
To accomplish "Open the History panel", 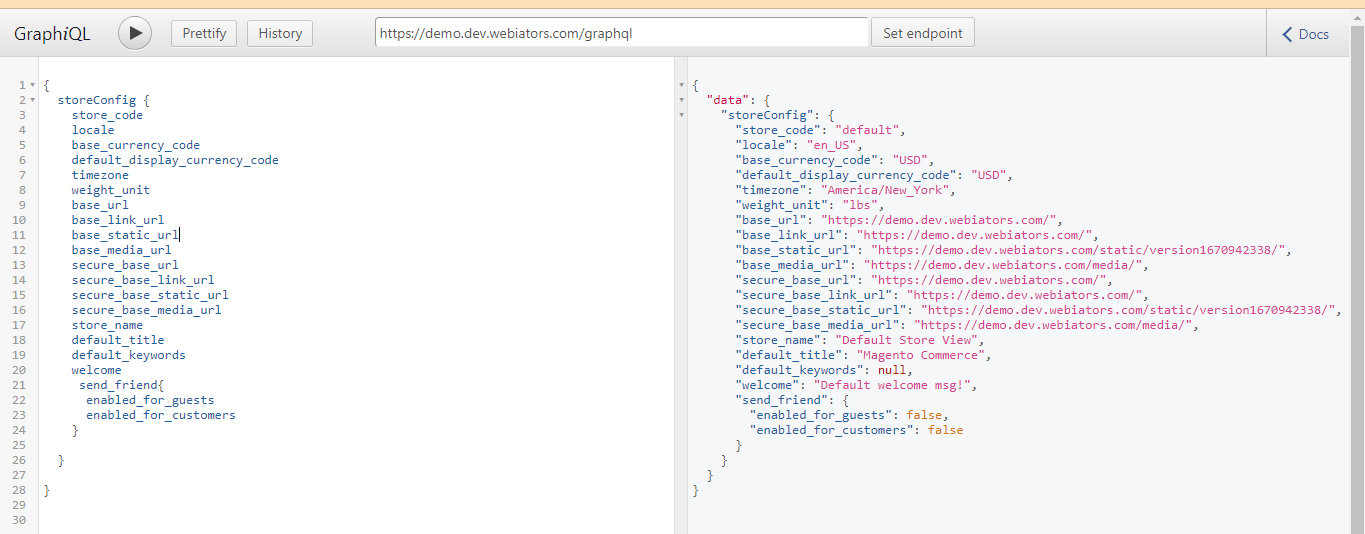I will tap(280, 33).
